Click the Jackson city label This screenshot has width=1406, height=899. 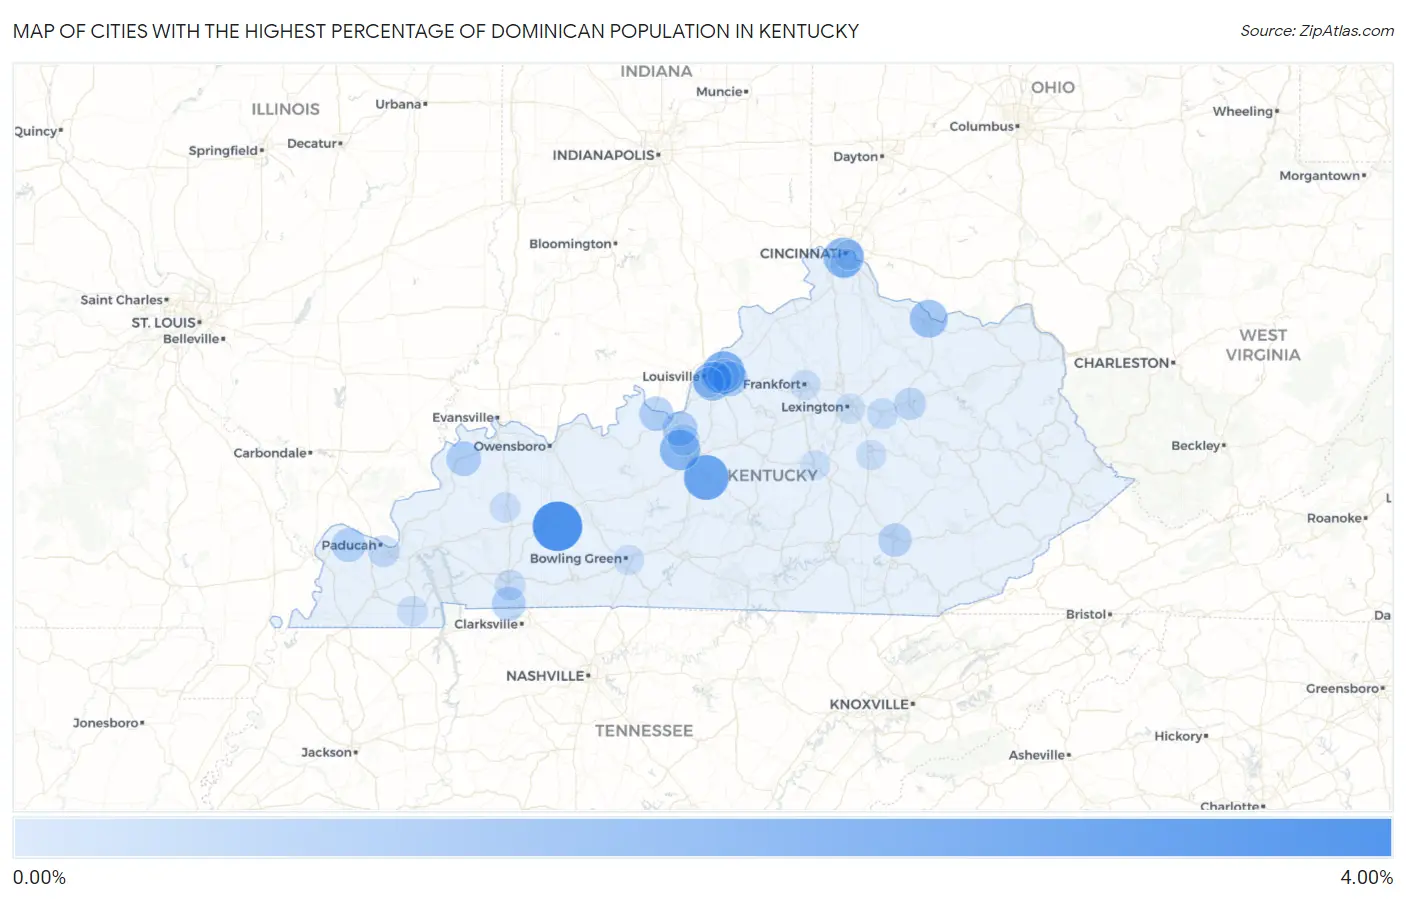pyautogui.click(x=329, y=752)
